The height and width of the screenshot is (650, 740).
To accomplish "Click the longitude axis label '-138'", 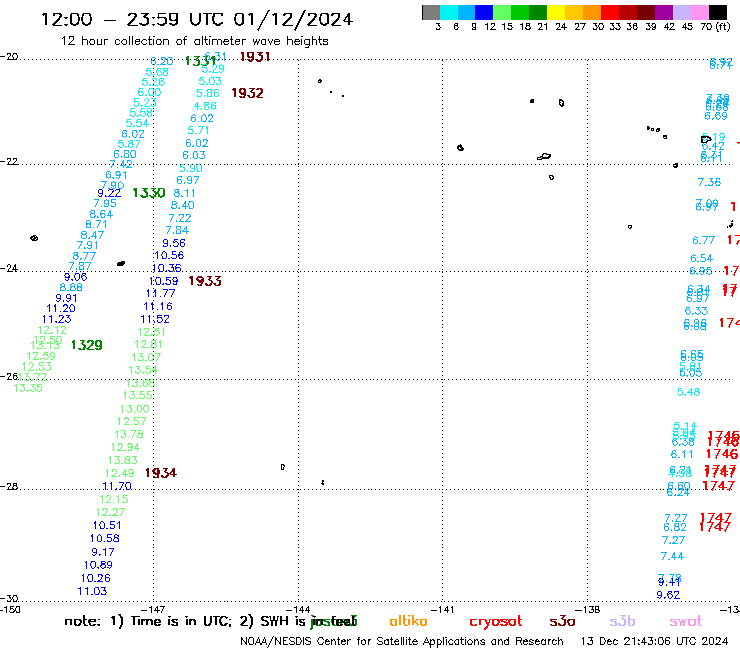I will pos(588,609).
